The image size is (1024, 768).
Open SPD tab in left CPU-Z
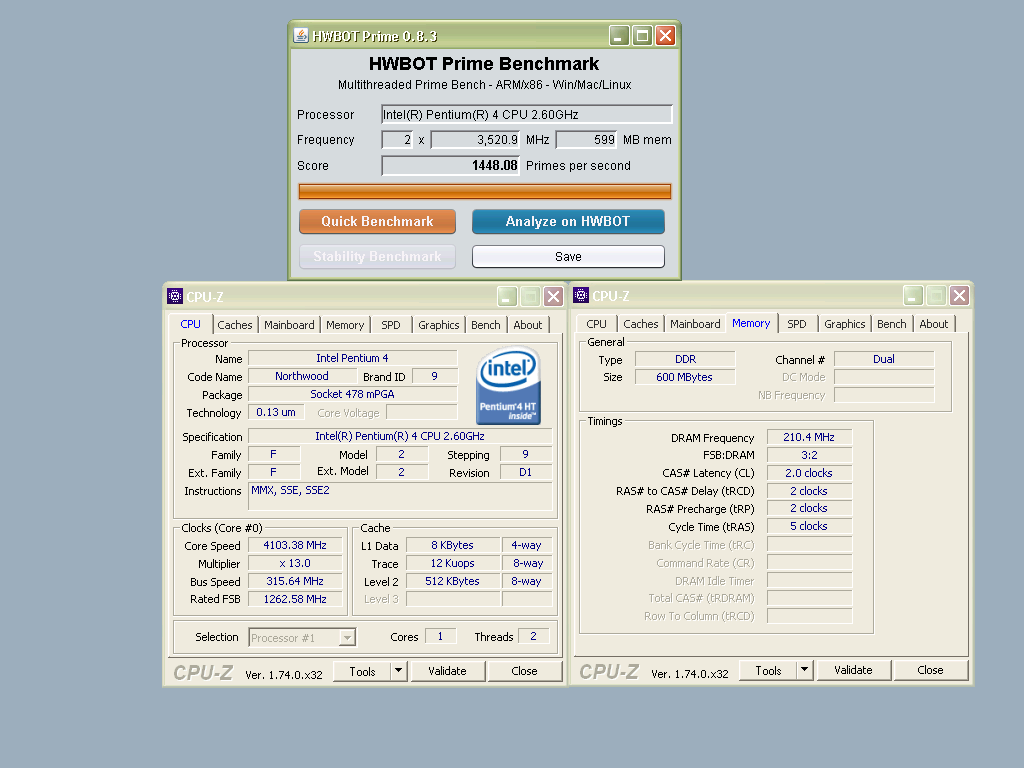(391, 325)
